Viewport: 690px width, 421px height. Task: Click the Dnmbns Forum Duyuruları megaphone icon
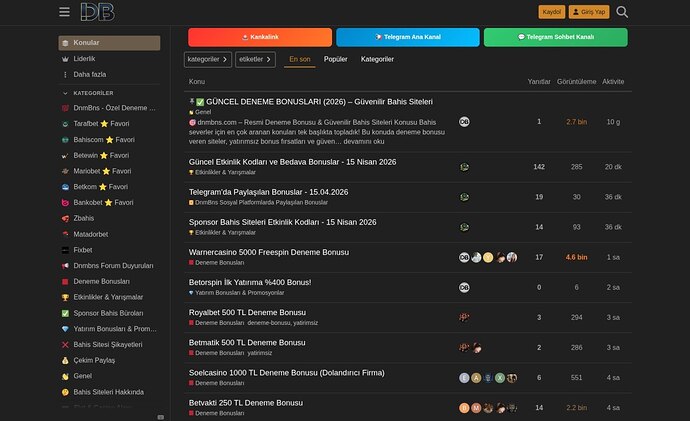click(65, 266)
